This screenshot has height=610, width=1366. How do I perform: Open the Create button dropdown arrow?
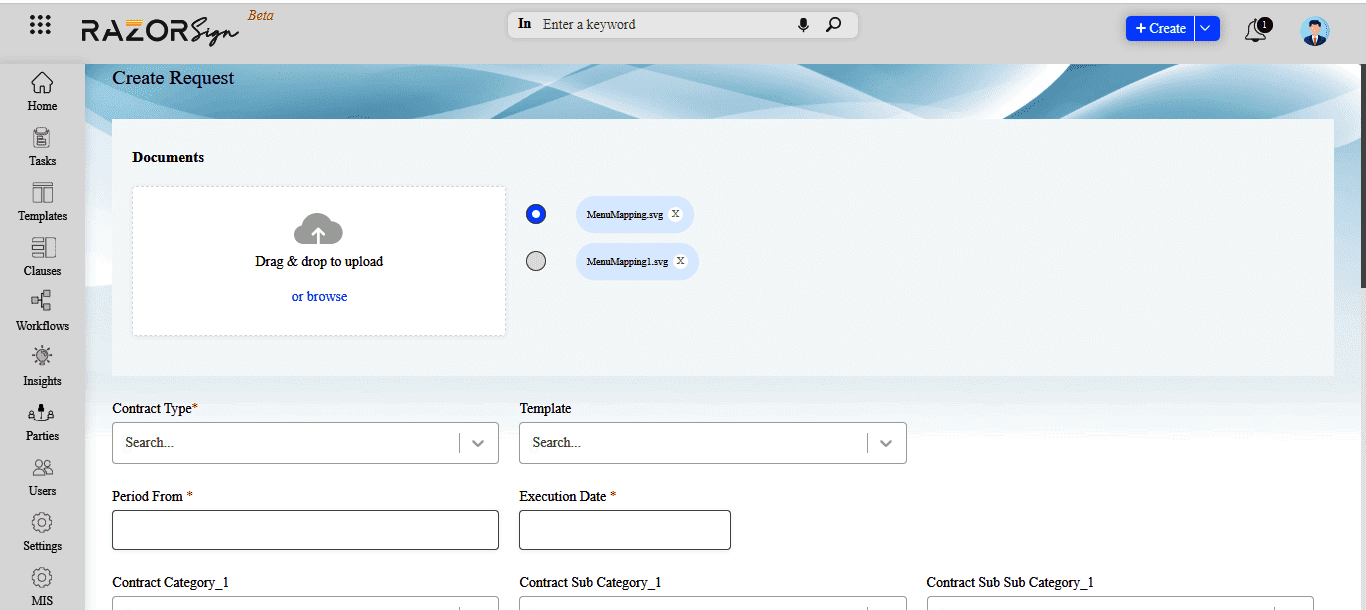pos(1207,28)
